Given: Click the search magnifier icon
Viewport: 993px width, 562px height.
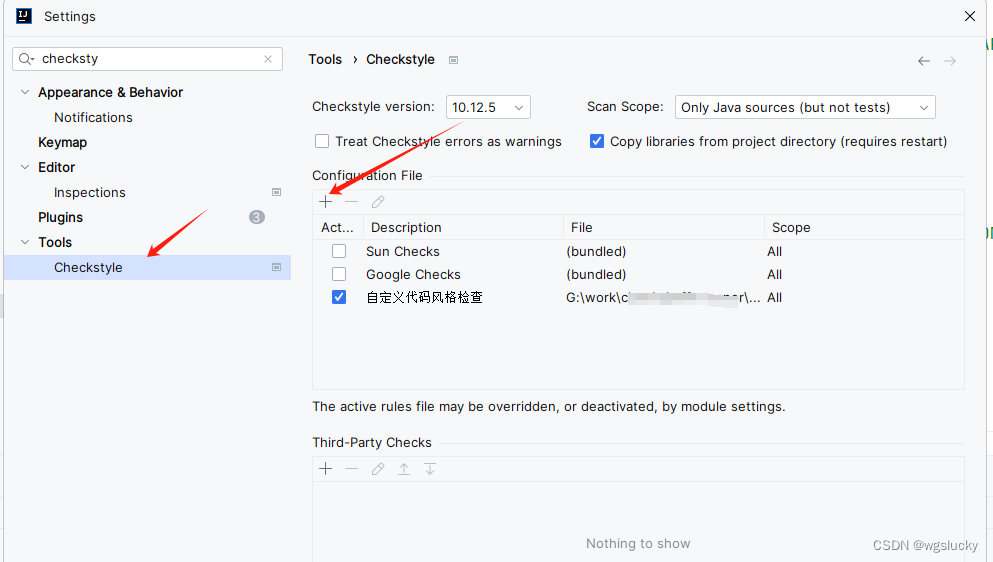Looking at the screenshot, I should click(26, 59).
